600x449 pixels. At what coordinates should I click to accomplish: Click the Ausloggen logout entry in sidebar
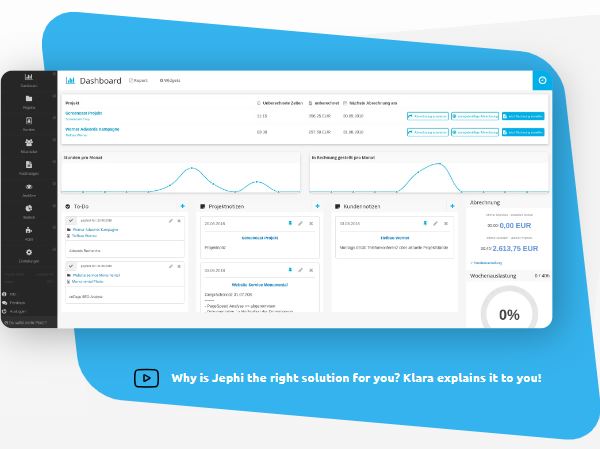coord(14,311)
